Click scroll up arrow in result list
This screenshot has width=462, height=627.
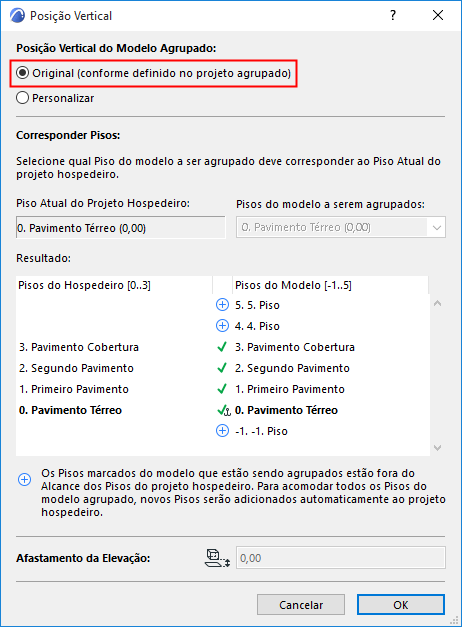[437, 304]
